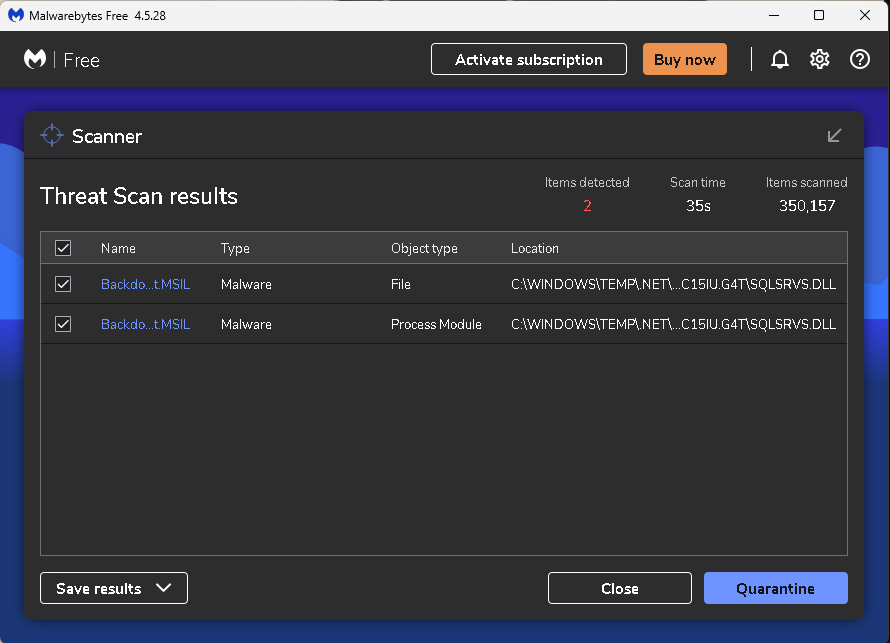Toggle the select-all checkbox in header
Screen dimensions: 890x643
tap(63, 248)
